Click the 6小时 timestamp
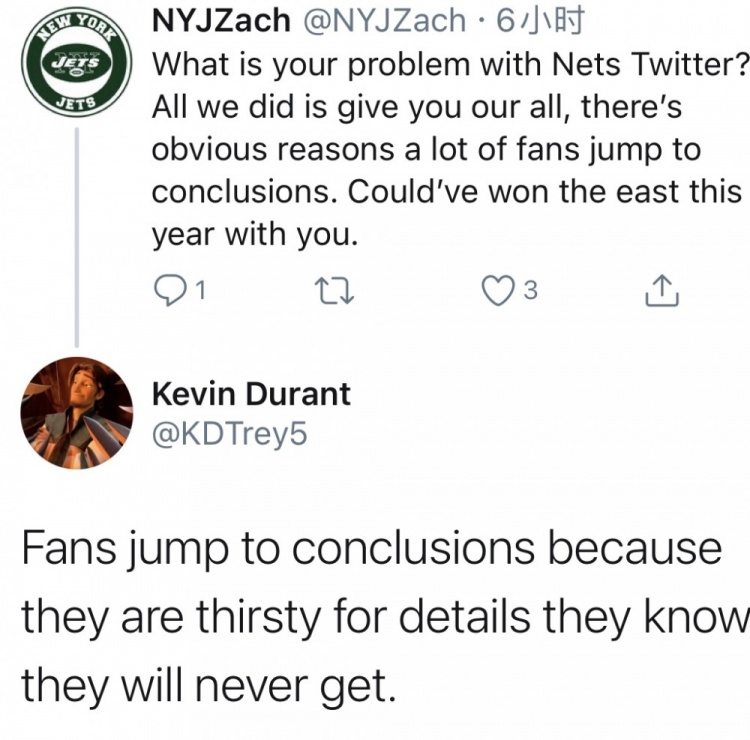750x740 pixels. (541, 18)
